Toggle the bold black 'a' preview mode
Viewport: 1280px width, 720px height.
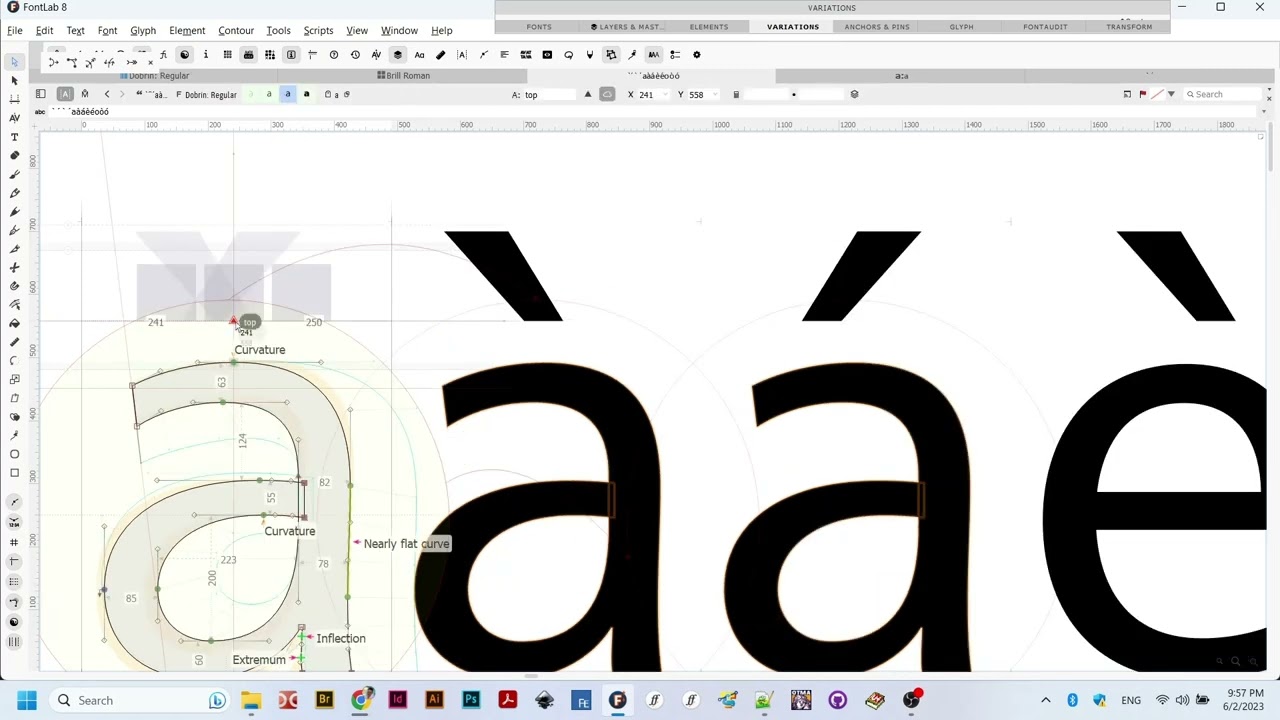(306, 94)
